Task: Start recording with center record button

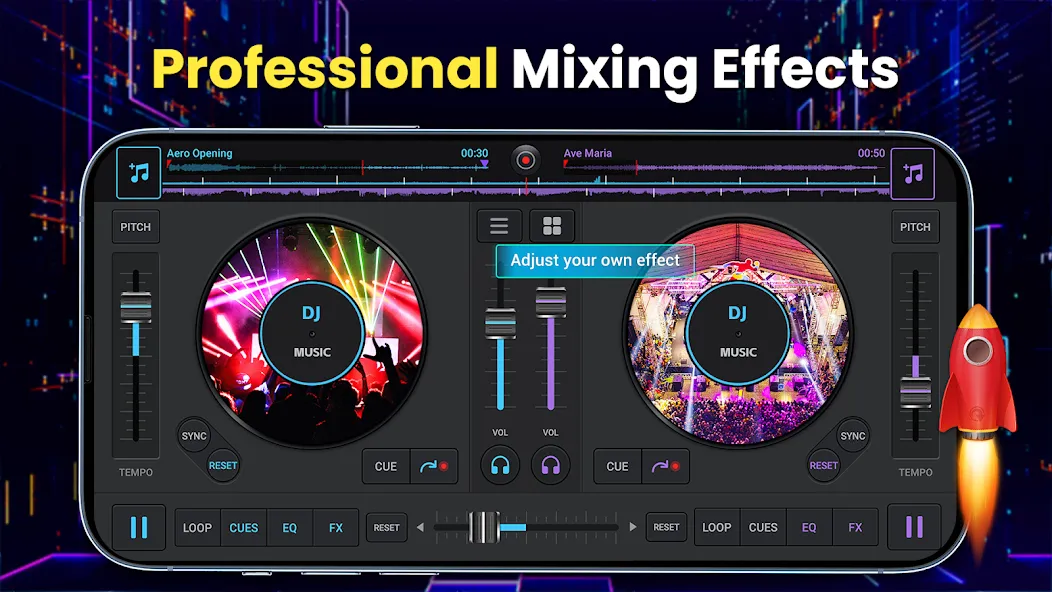Action: tap(525, 160)
